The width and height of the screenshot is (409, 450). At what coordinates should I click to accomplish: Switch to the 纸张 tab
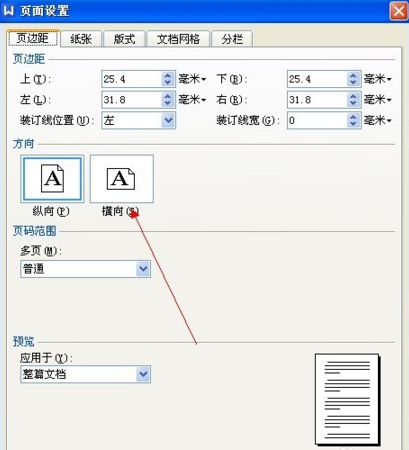pyautogui.click(x=81, y=39)
